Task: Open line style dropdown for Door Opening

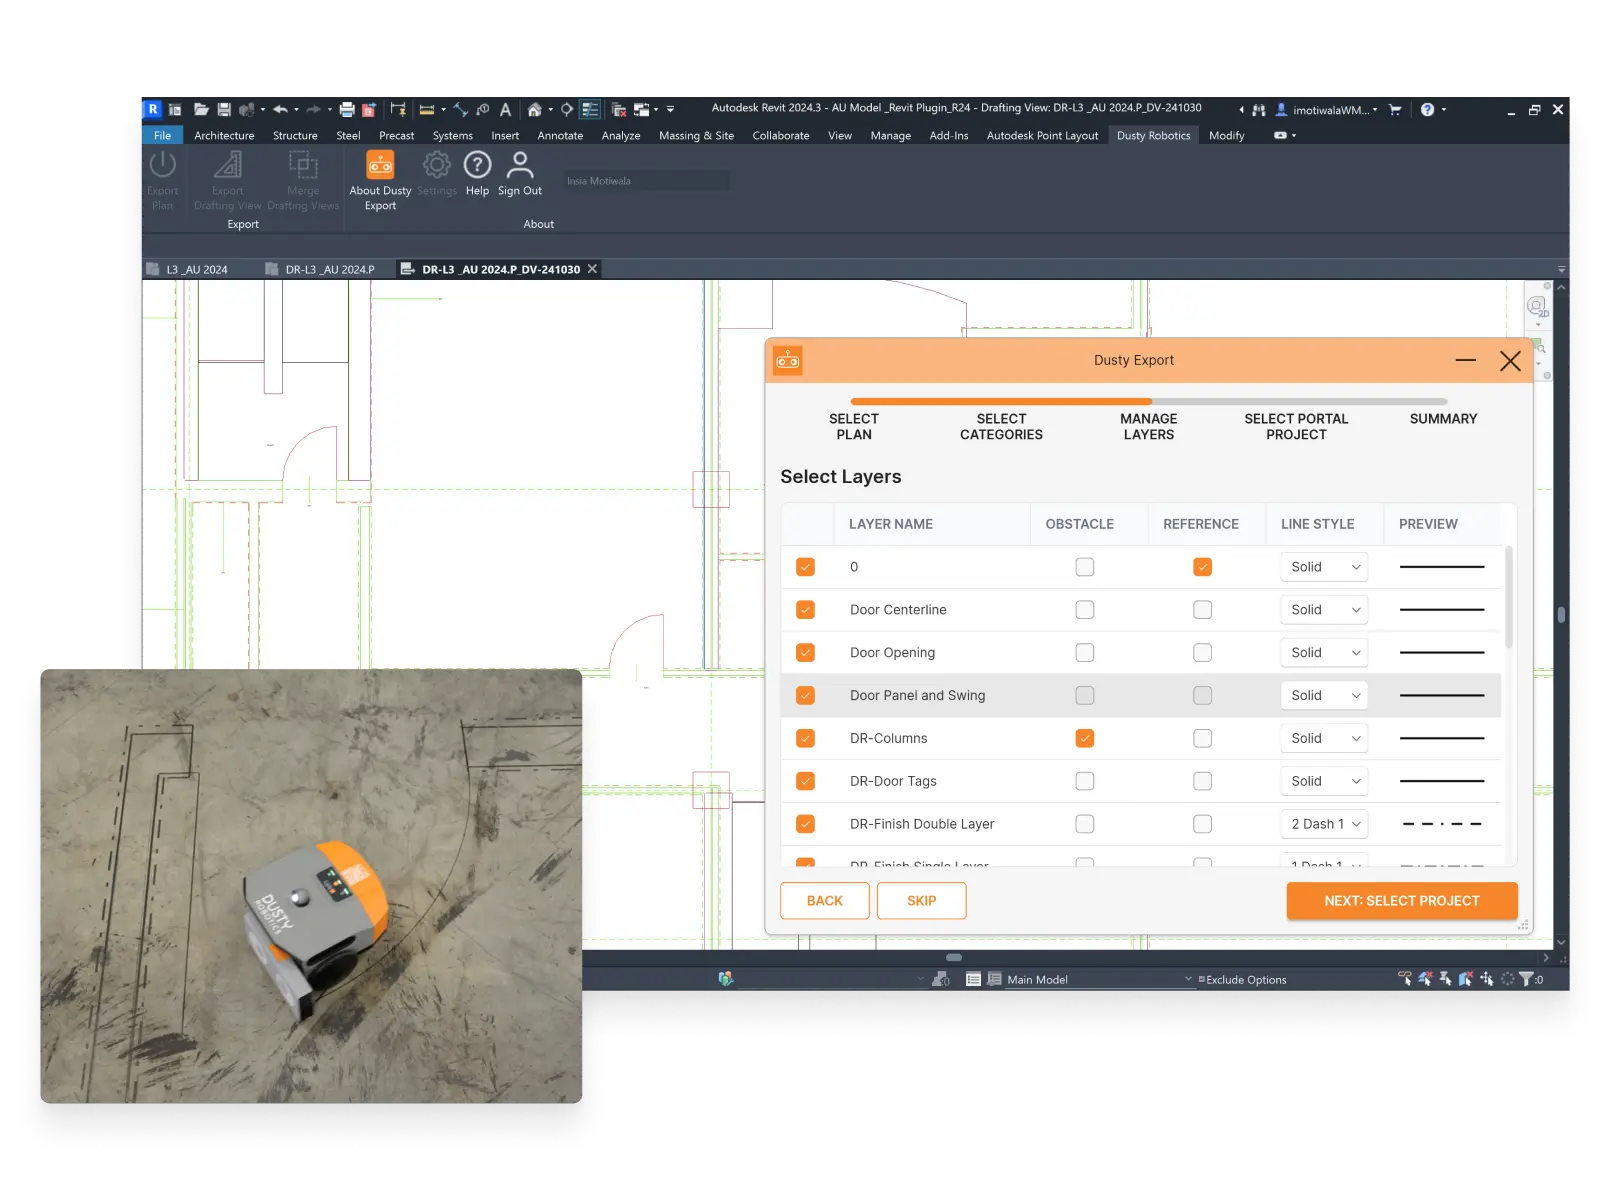Action: coord(1324,653)
